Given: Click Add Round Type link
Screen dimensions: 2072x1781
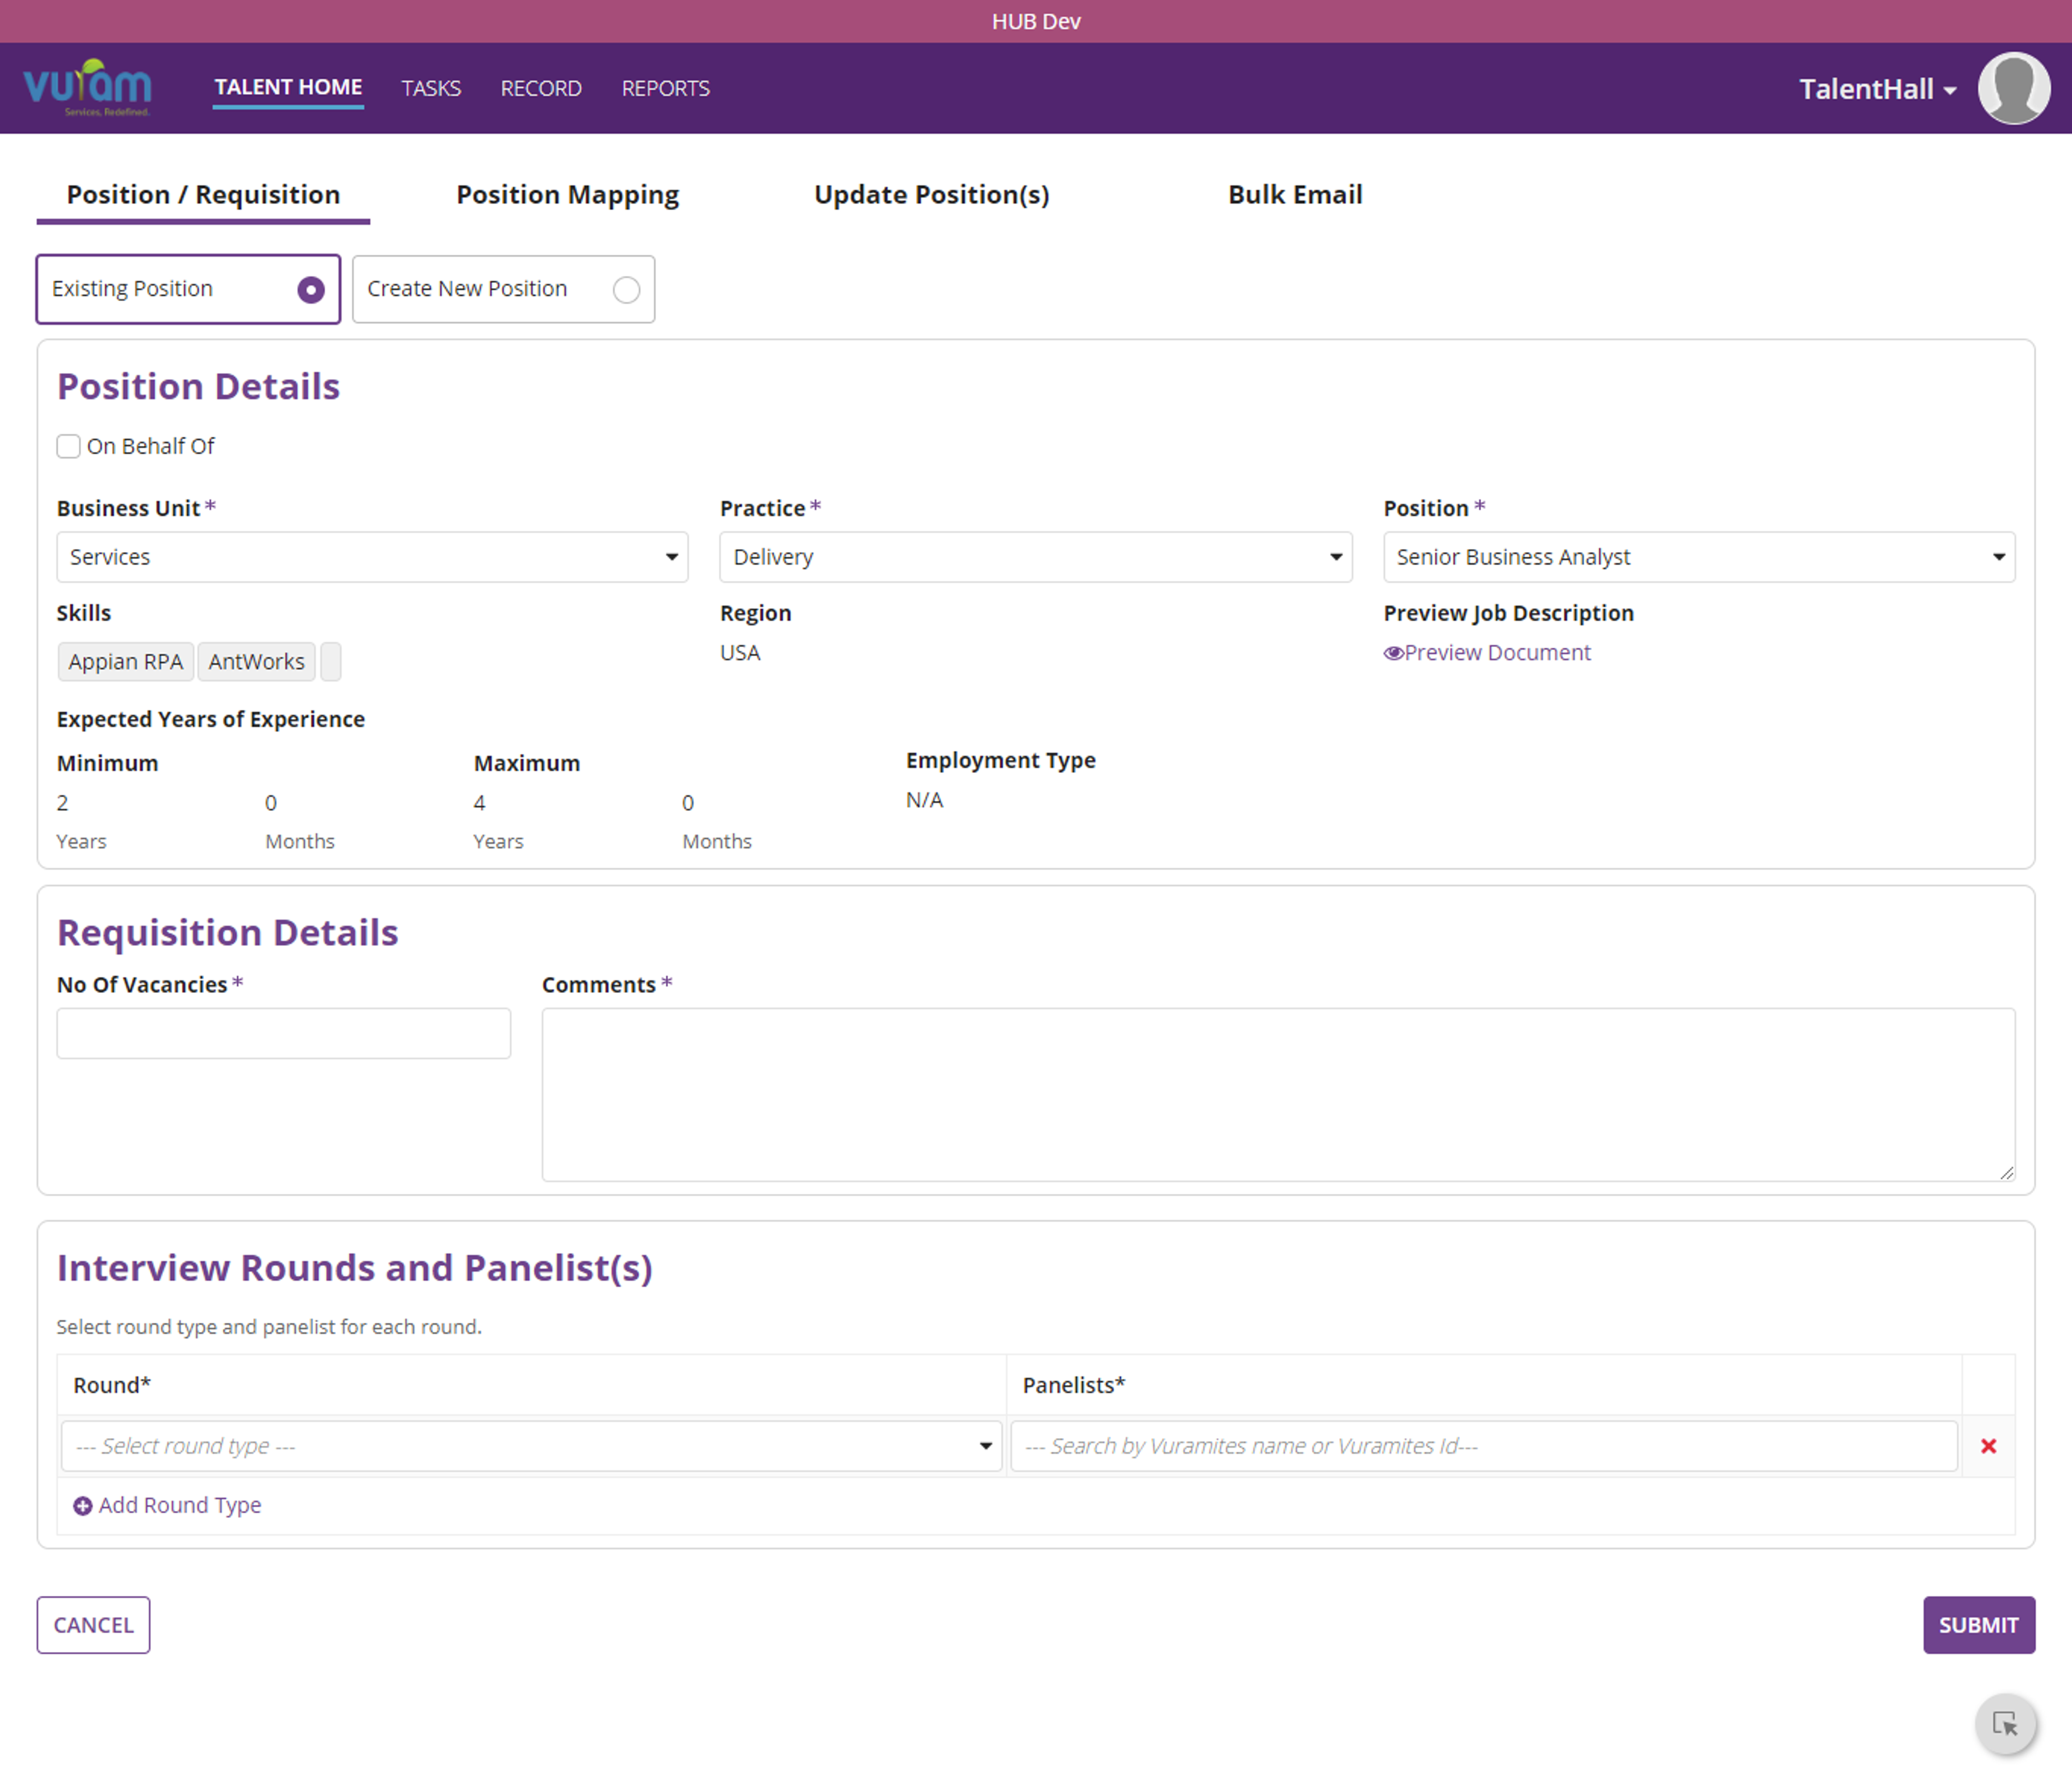Looking at the screenshot, I should pyautogui.click(x=180, y=1506).
